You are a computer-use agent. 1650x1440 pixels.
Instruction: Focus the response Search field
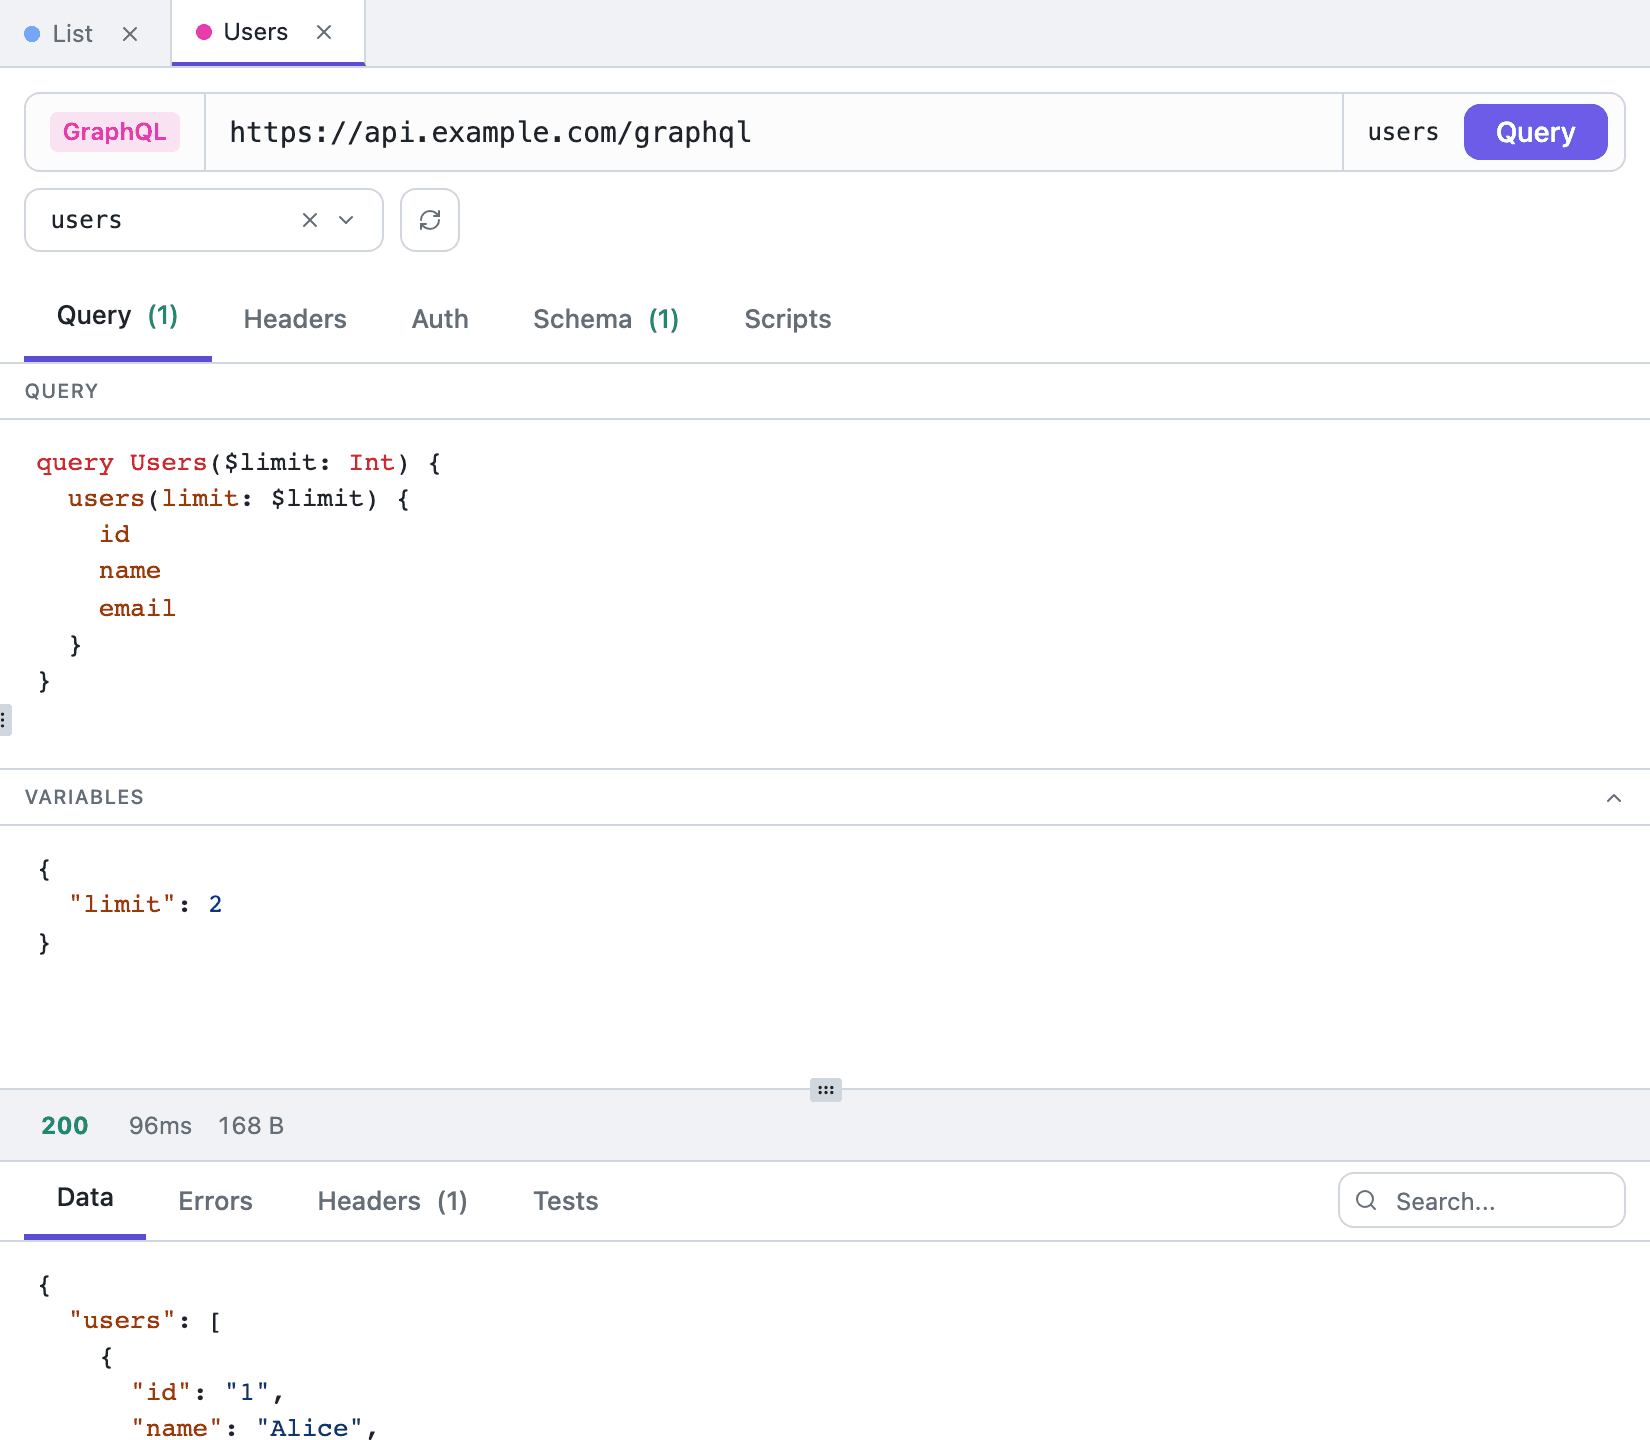pos(1482,1200)
